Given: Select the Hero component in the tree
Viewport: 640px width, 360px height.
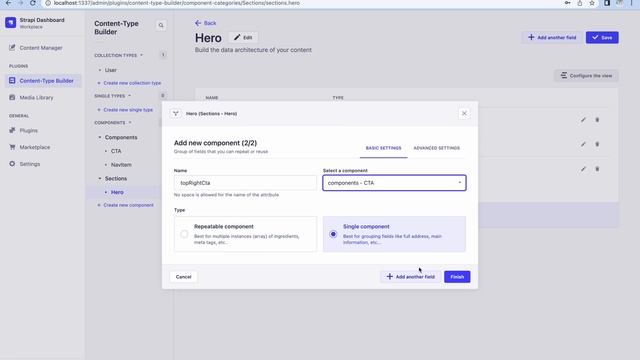Looking at the screenshot, I should point(117,192).
